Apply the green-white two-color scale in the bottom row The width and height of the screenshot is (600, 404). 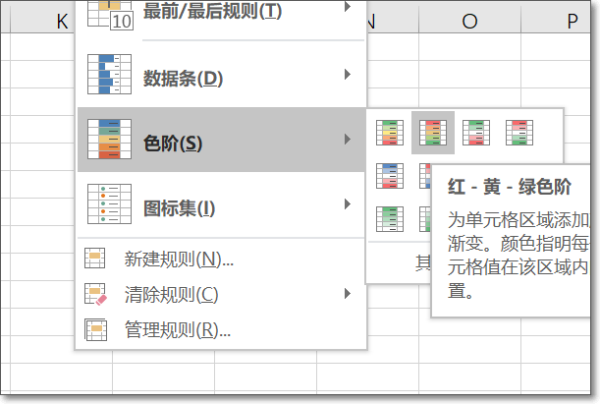point(390,219)
